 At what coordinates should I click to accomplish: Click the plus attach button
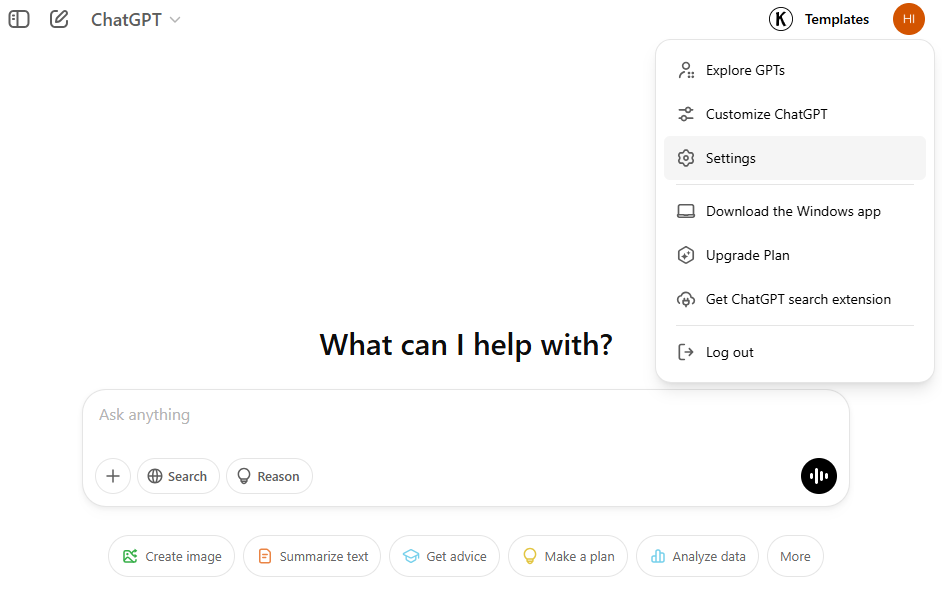(x=113, y=476)
